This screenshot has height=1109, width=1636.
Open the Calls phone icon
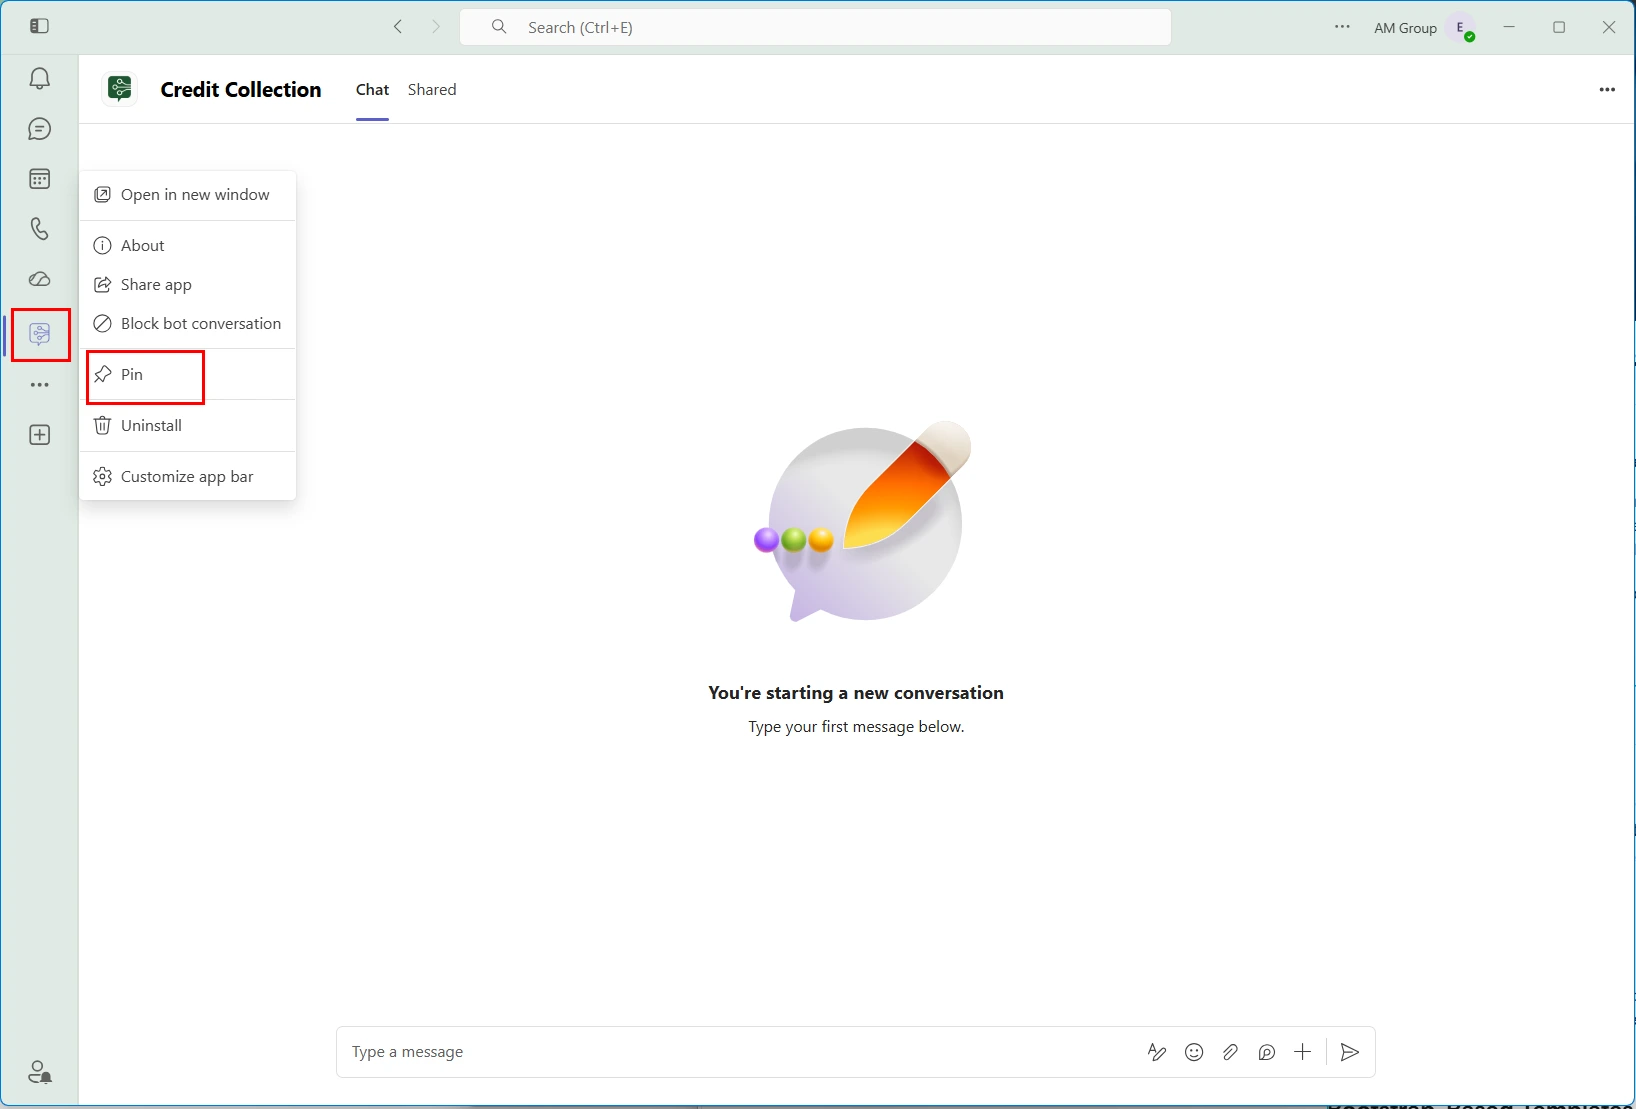pyautogui.click(x=40, y=229)
